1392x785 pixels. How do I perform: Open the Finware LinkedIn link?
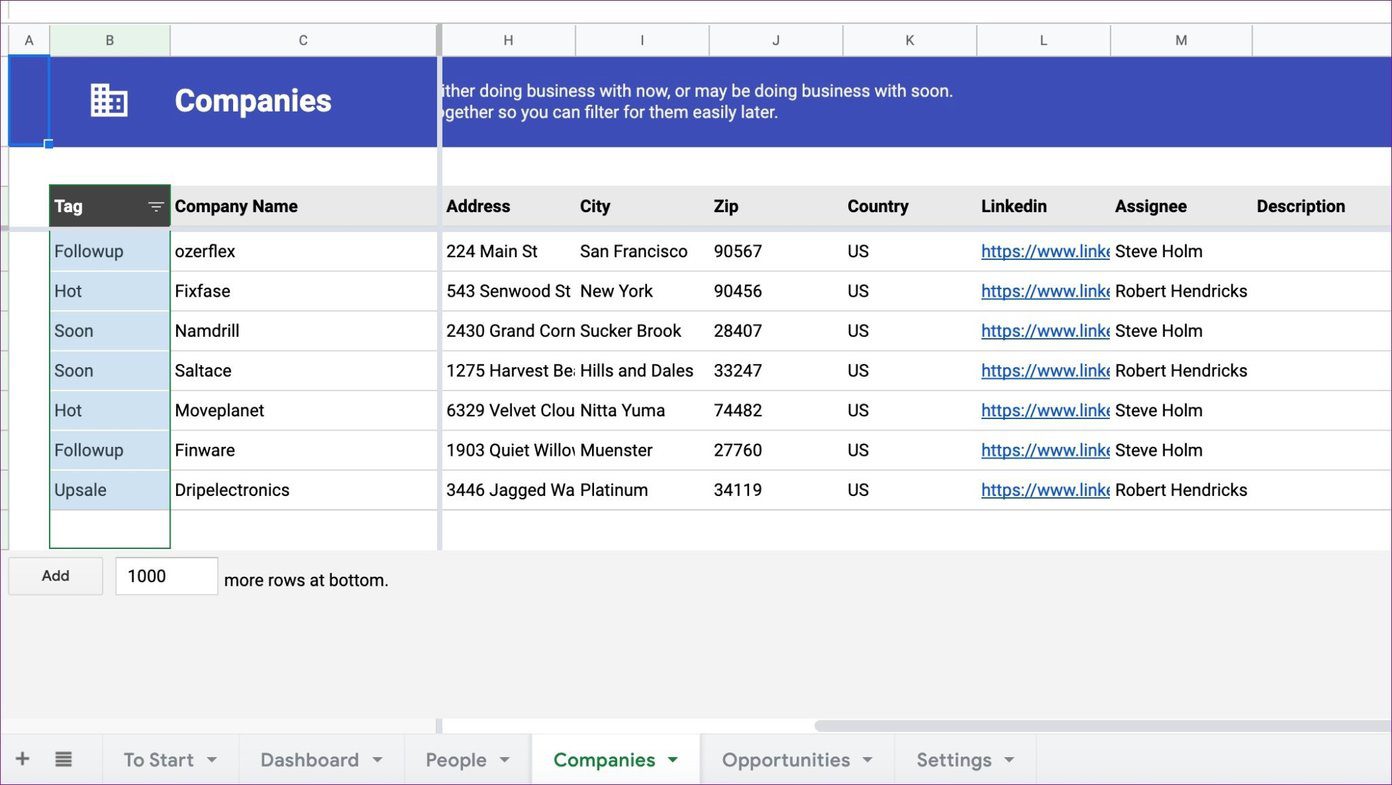click(1045, 451)
